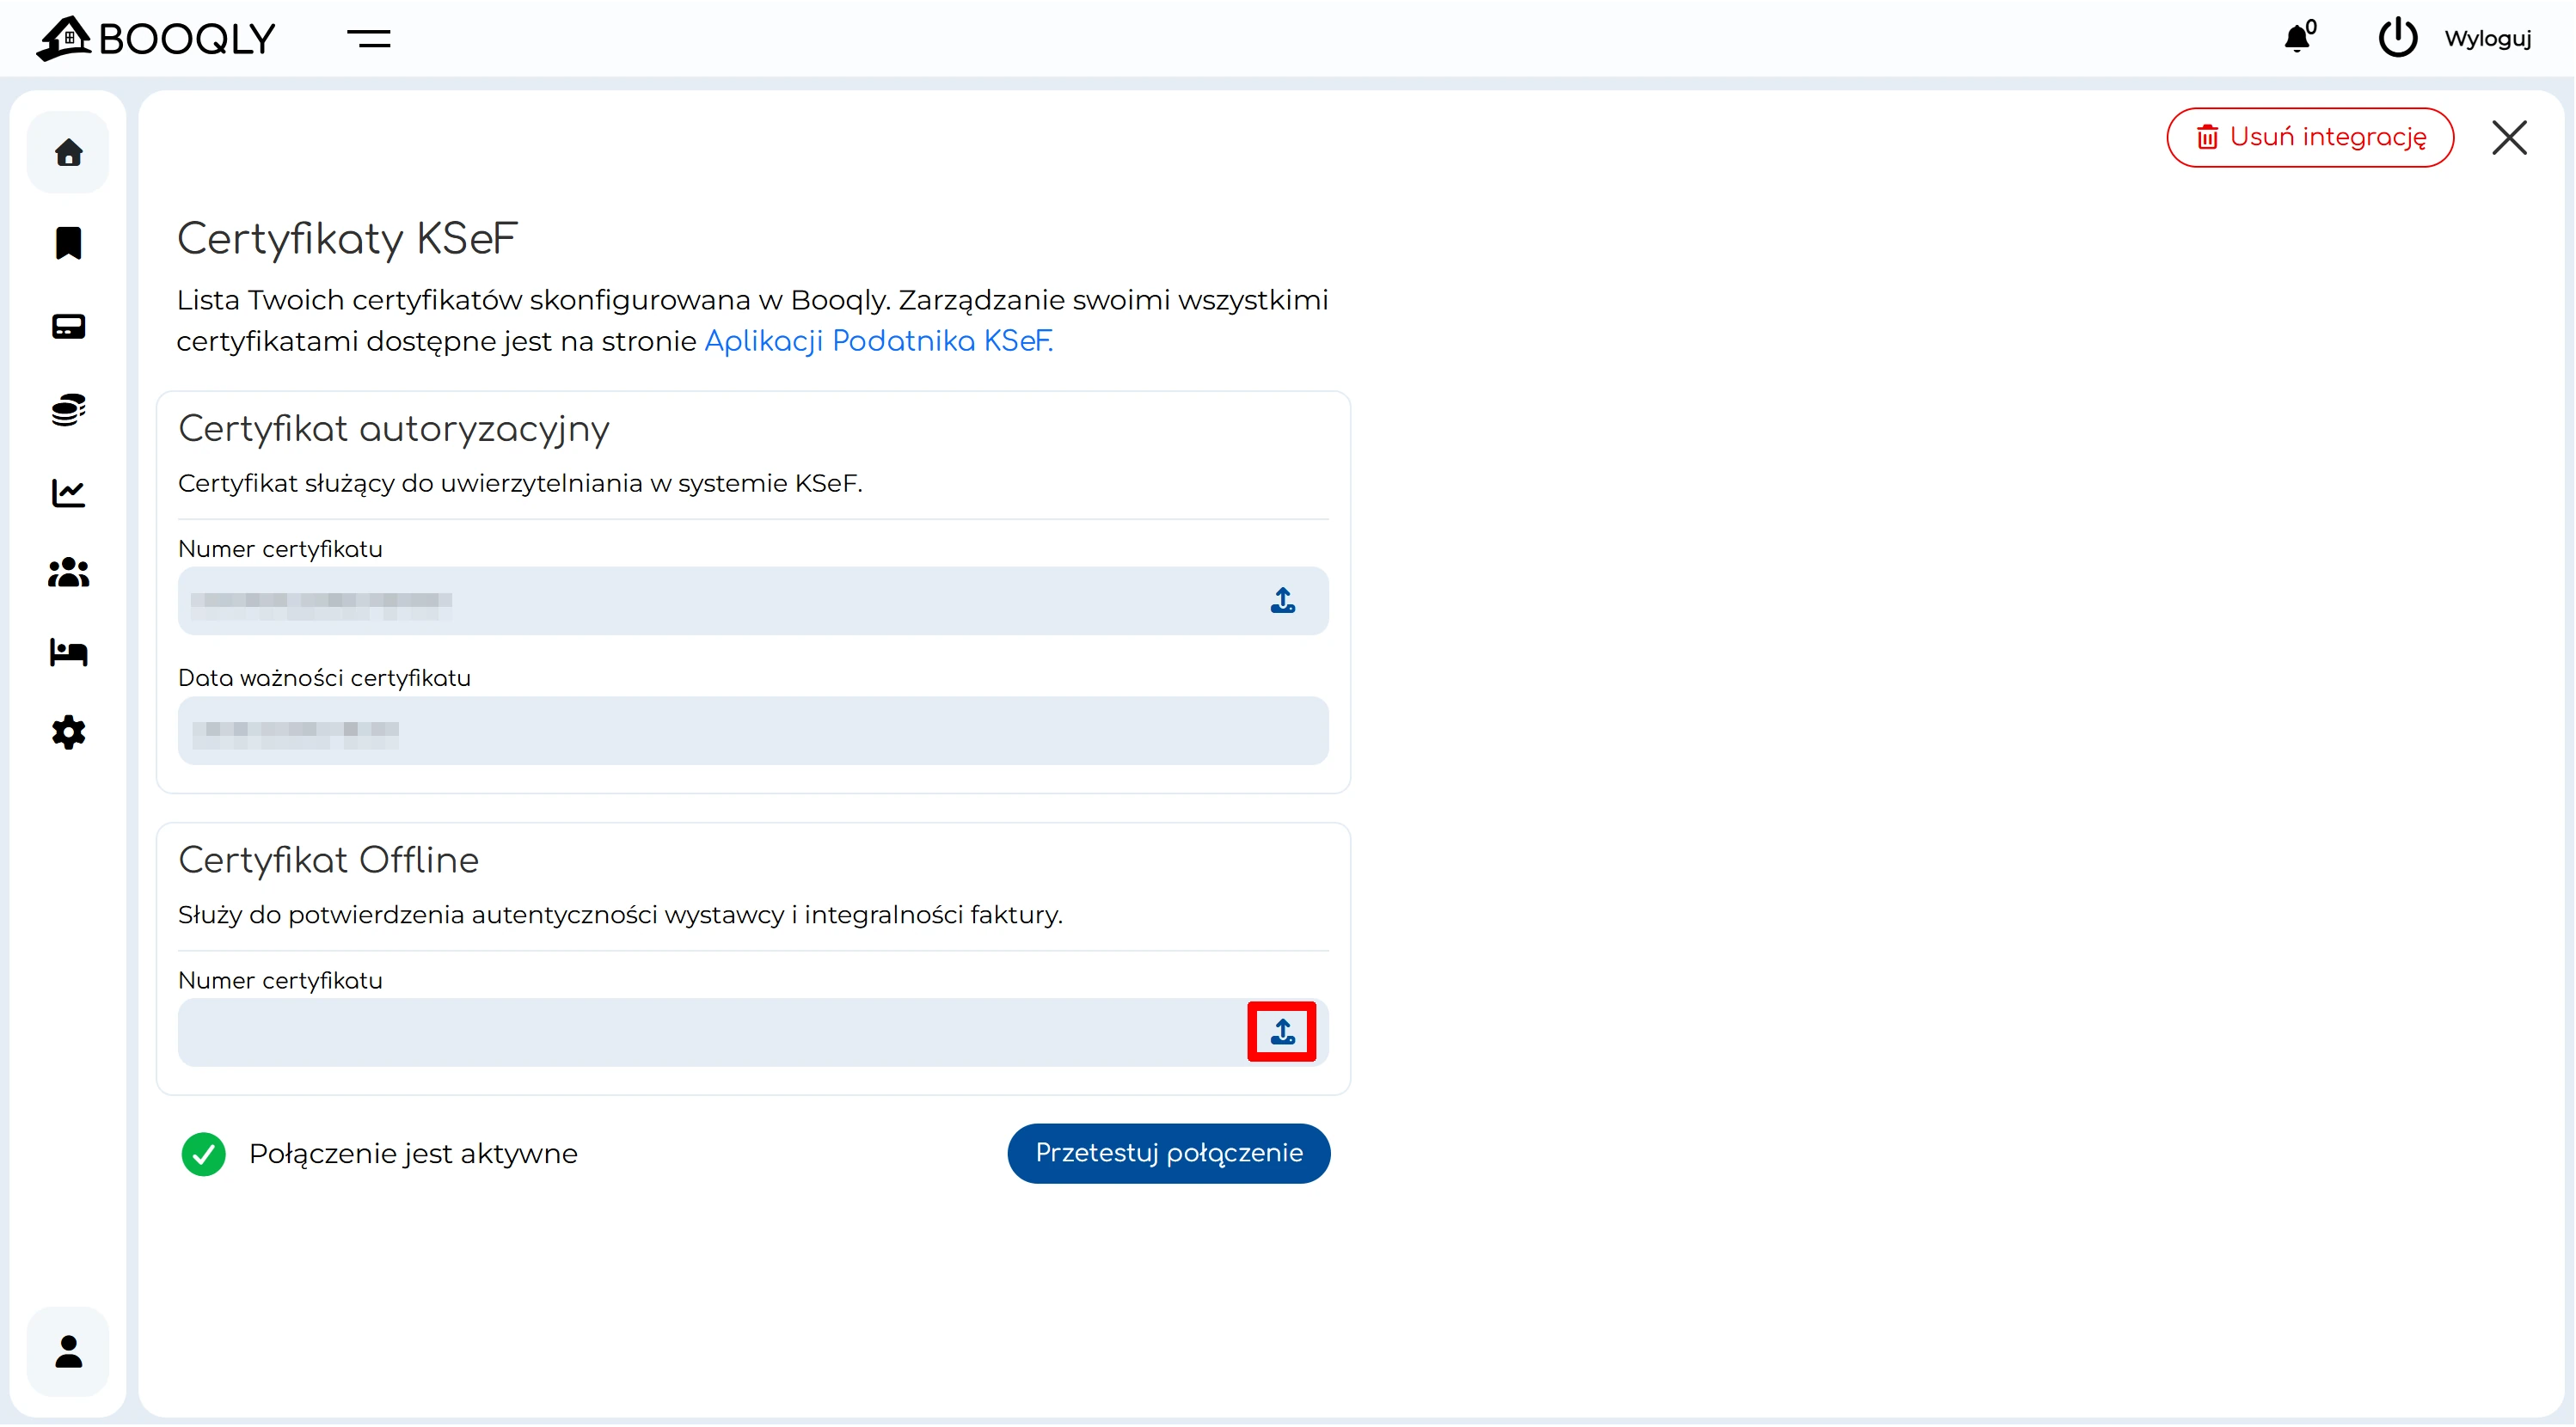Click the Data ważności certyfikatu field
This screenshot has height=1427, width=2576.
(752, 730)
